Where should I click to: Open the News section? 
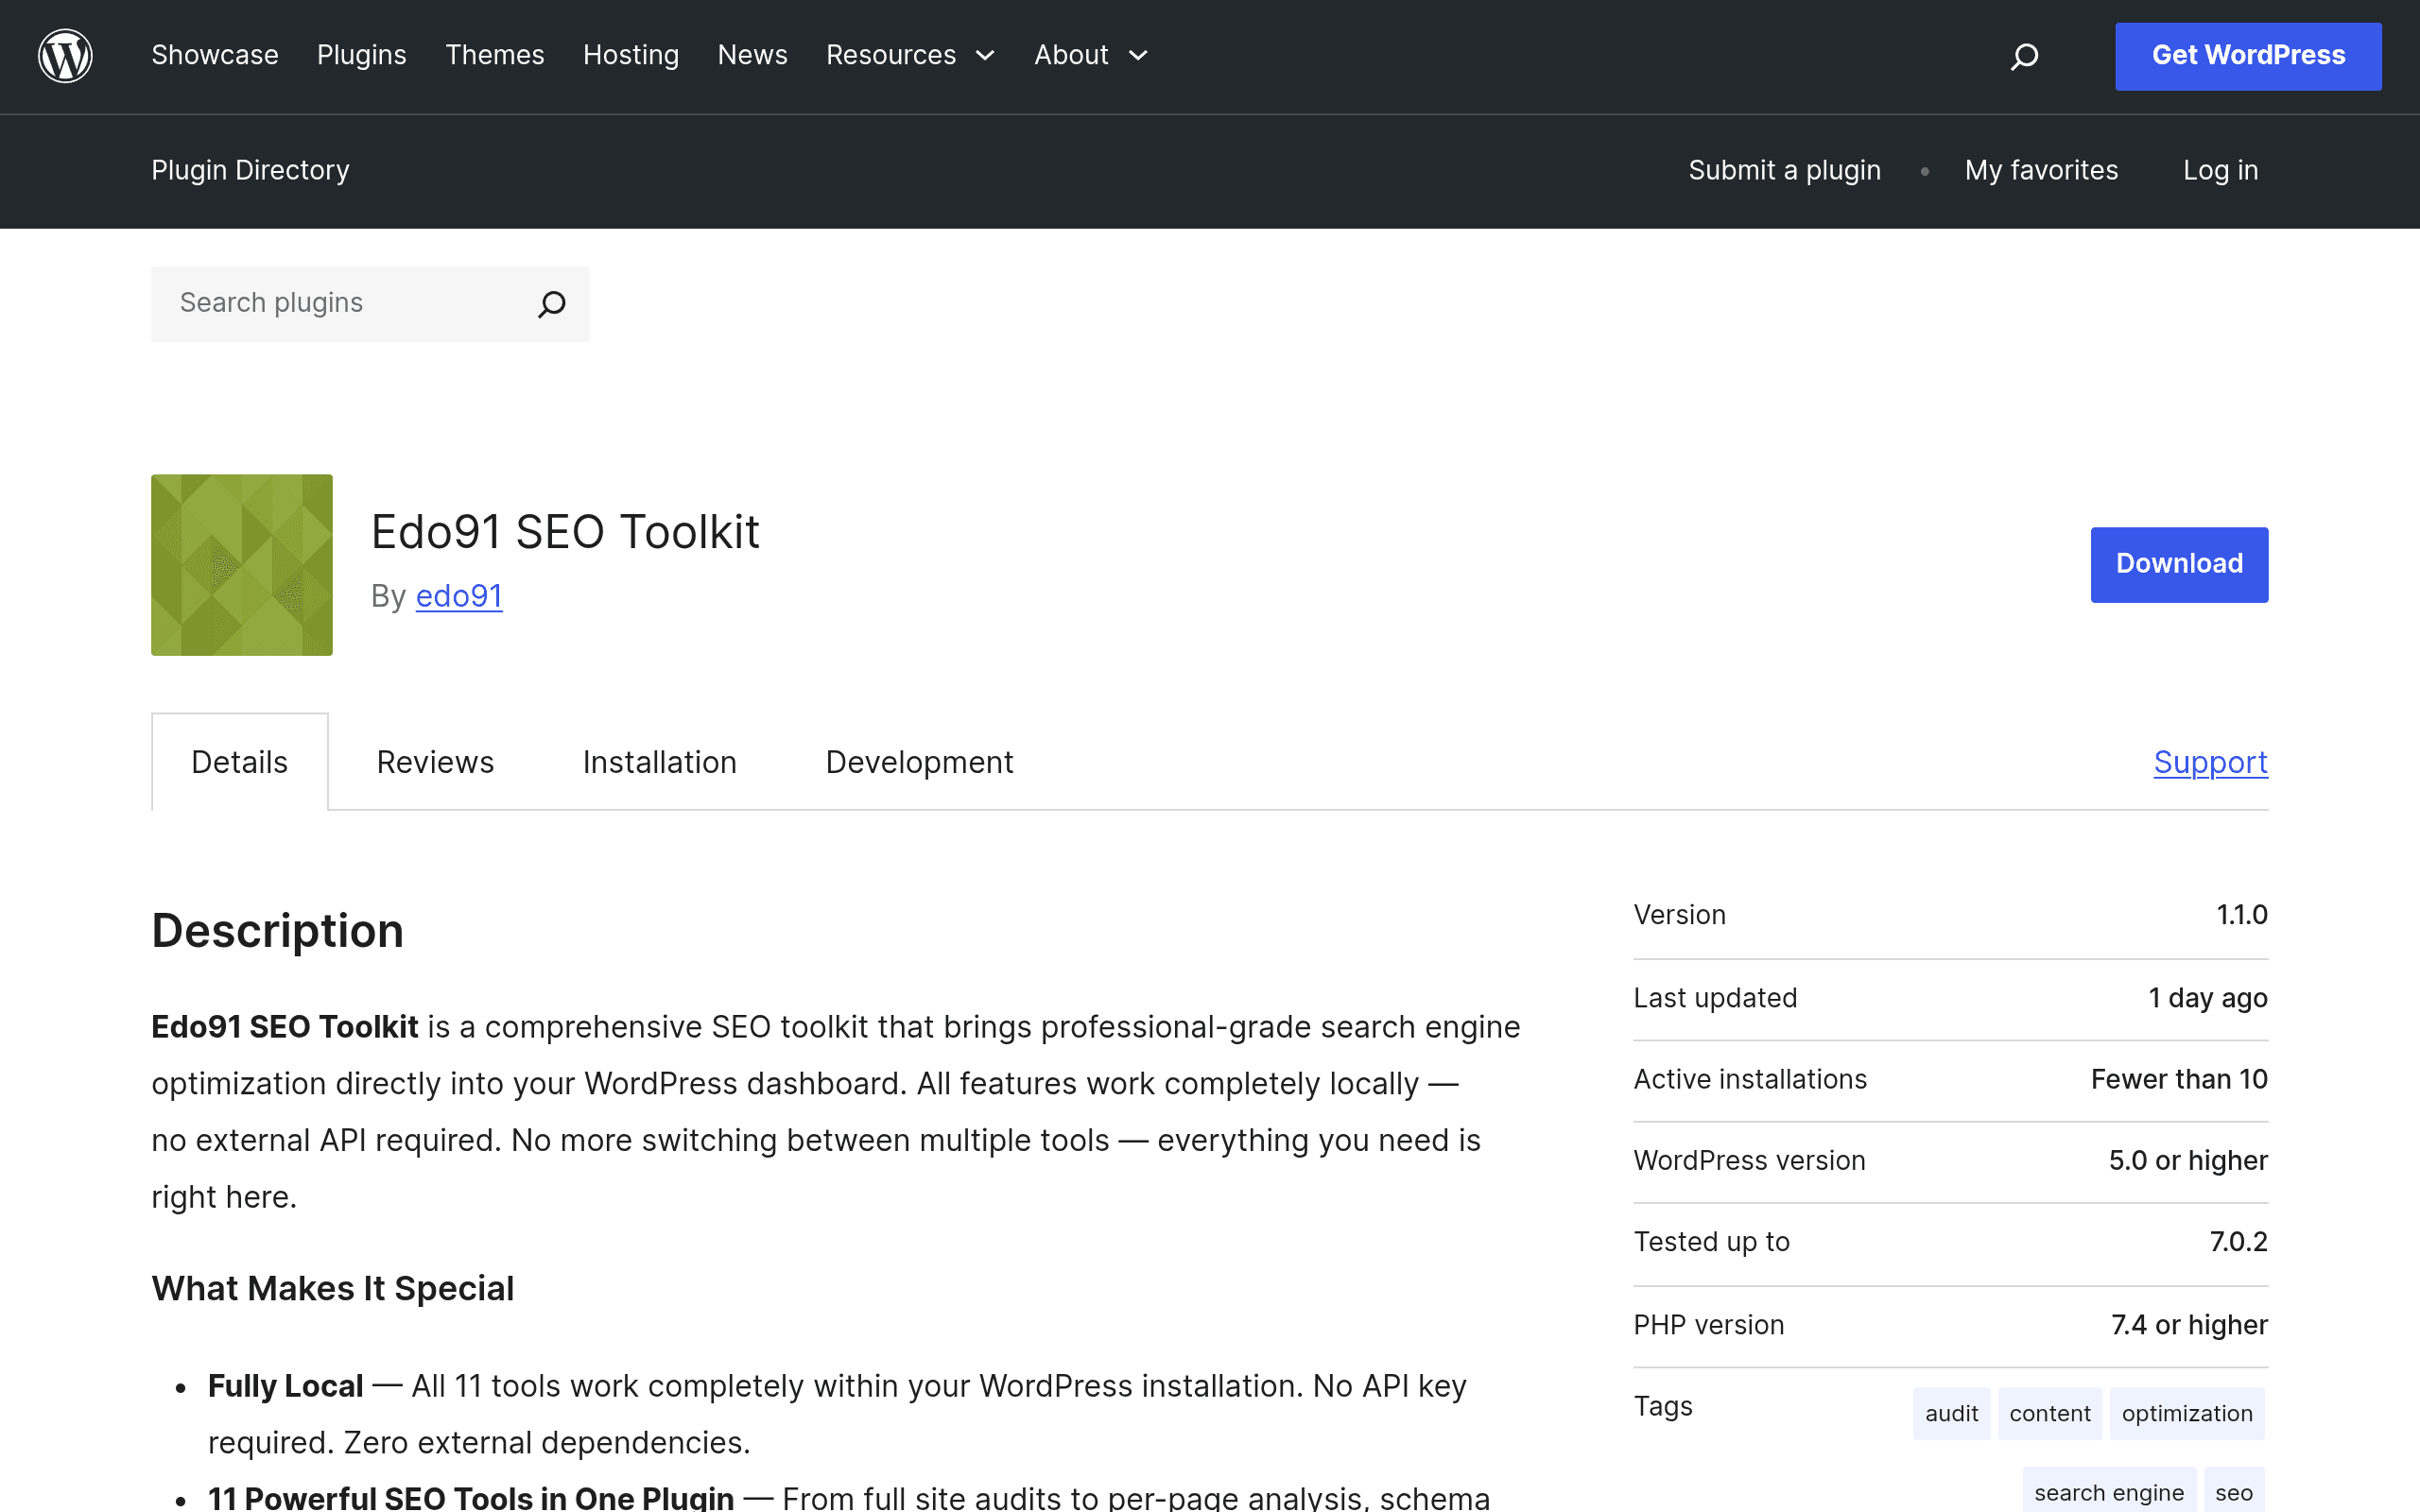coord(753,55)
